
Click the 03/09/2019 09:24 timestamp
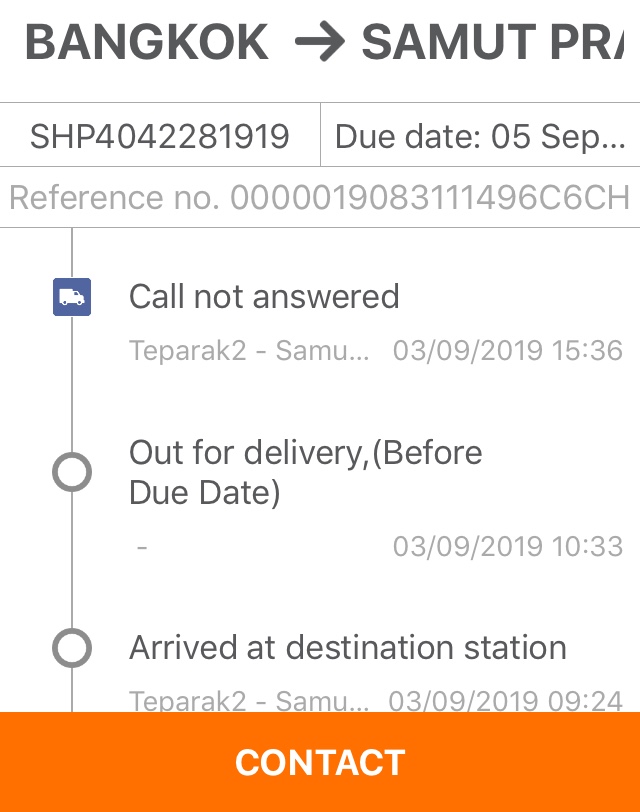pos(505,701)
